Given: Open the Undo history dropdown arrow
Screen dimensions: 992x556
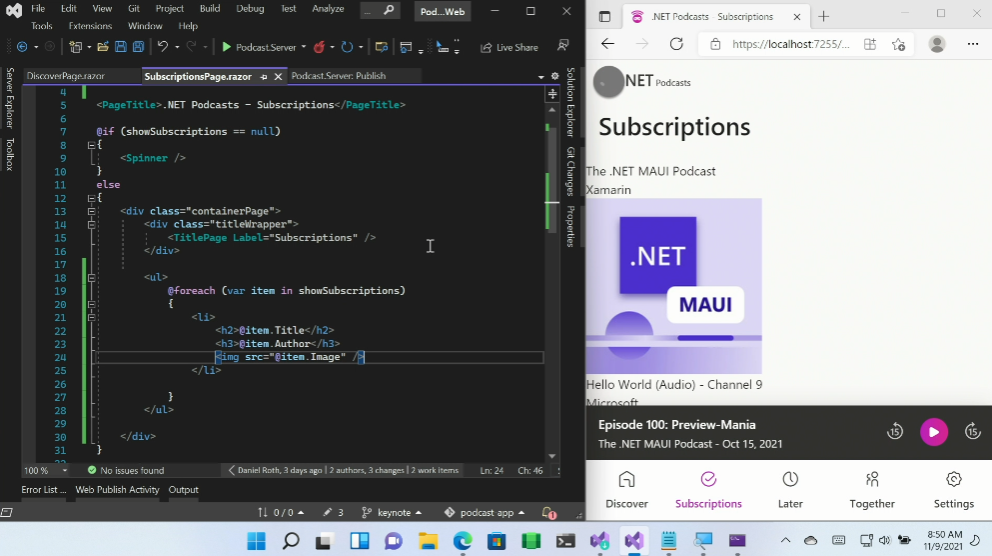Looking at the screenshot, I should [x=177, y=47].
